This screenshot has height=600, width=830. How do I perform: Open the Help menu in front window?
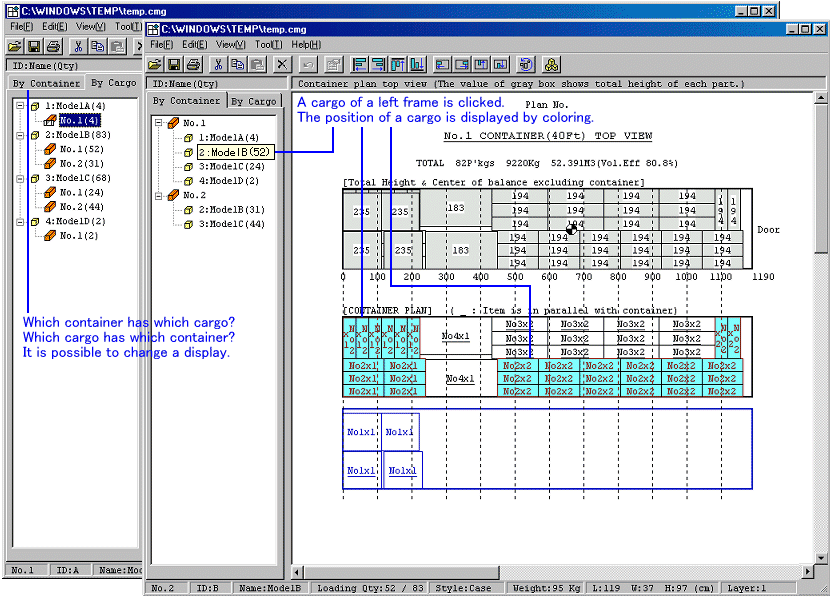coord(306,45)
